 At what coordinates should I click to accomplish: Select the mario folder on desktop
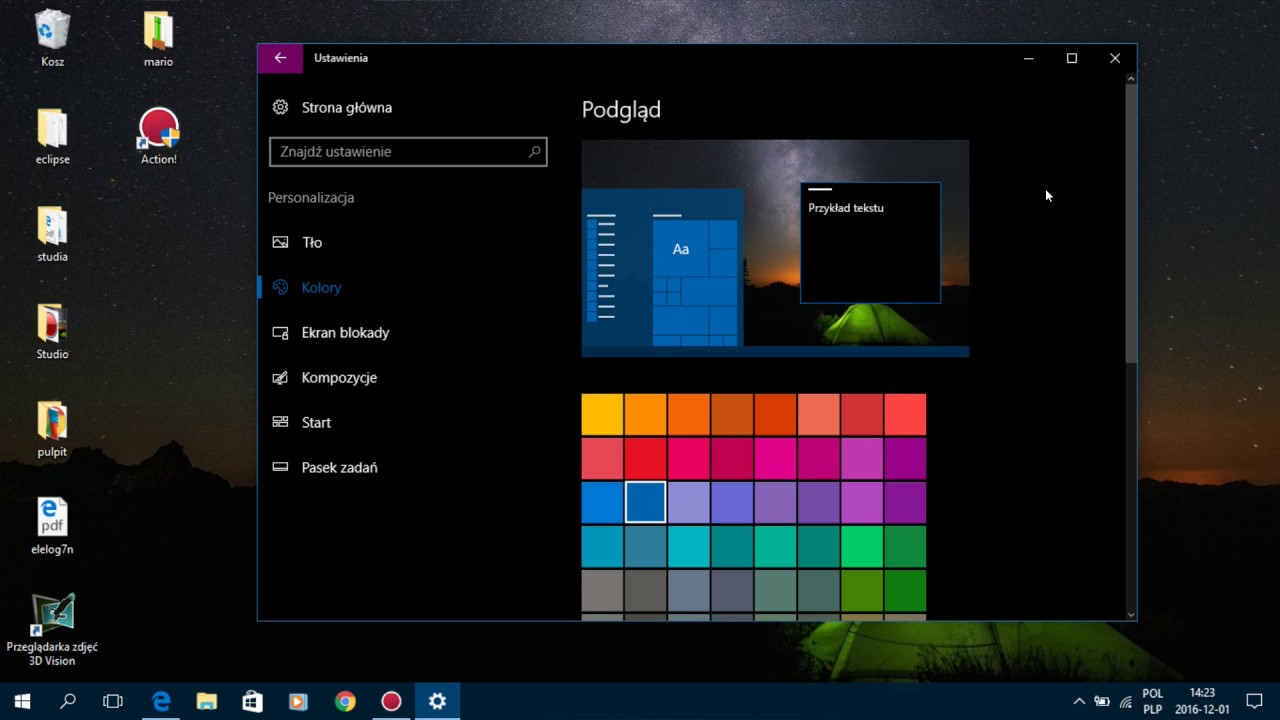(x=158, y=39)
